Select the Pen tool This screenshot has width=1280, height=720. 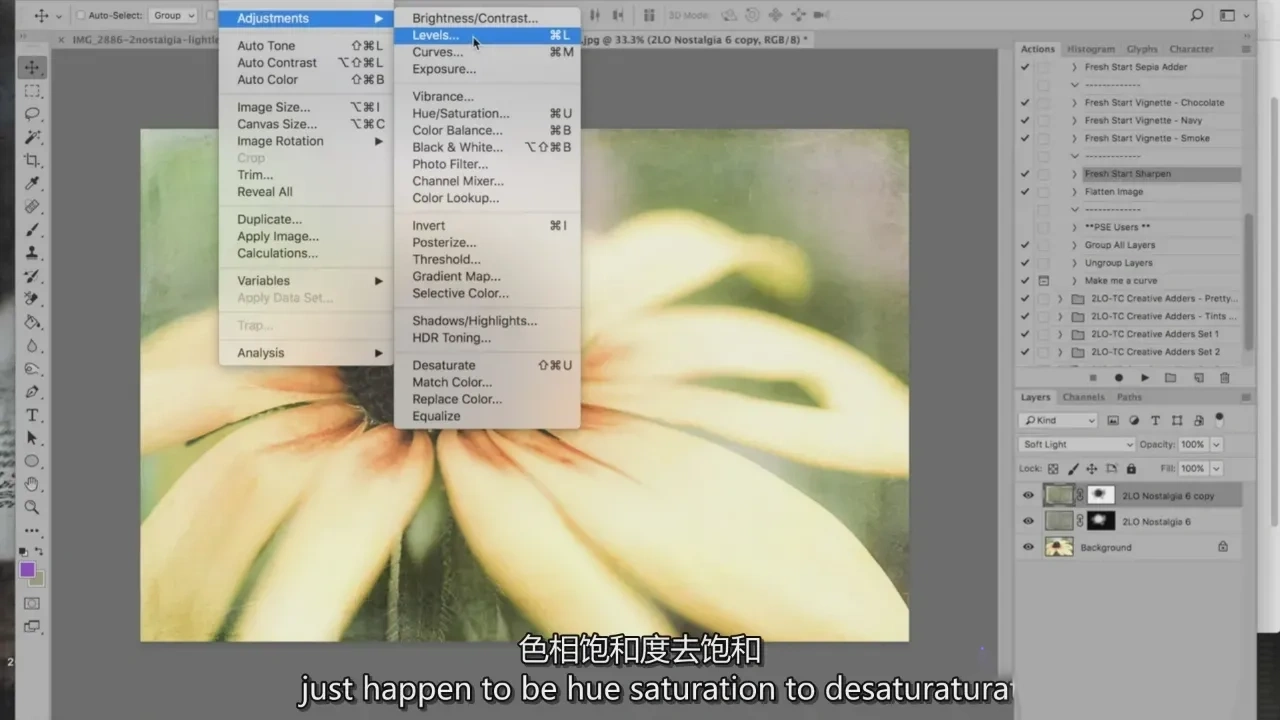[33, 392]
